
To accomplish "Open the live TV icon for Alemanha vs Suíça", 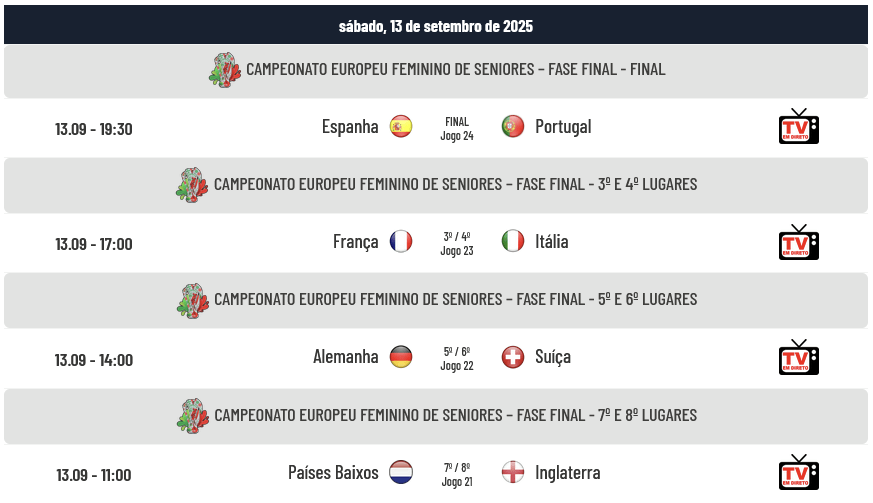I will tap(798, 357).
